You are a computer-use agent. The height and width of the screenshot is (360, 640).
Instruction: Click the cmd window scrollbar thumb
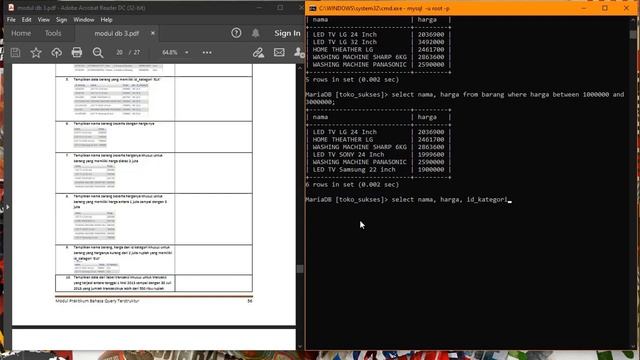(x=633, y=35)
